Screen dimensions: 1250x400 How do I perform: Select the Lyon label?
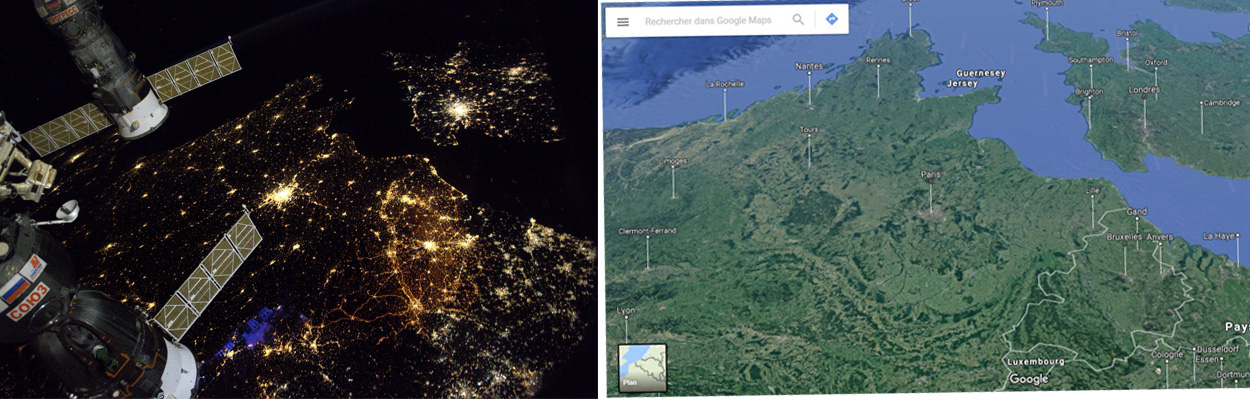[626, 310]
